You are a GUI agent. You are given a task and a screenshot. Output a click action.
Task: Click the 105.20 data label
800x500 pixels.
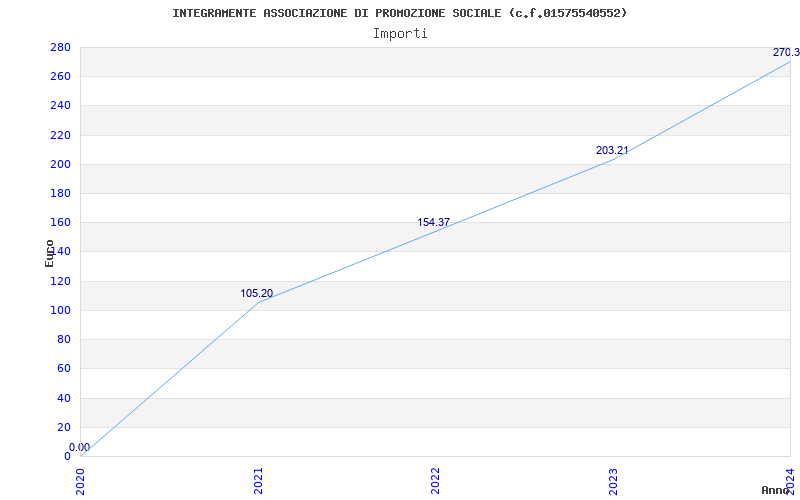click(257, 293)
